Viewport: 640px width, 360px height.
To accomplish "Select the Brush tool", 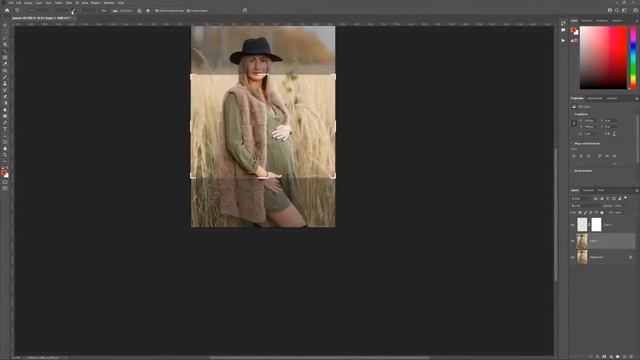I will 5,77.
